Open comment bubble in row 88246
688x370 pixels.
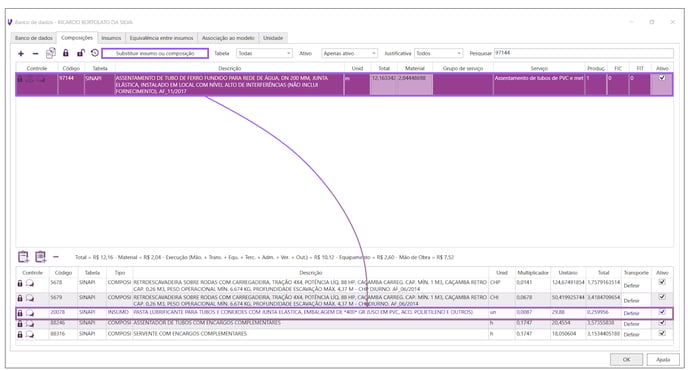30,323
